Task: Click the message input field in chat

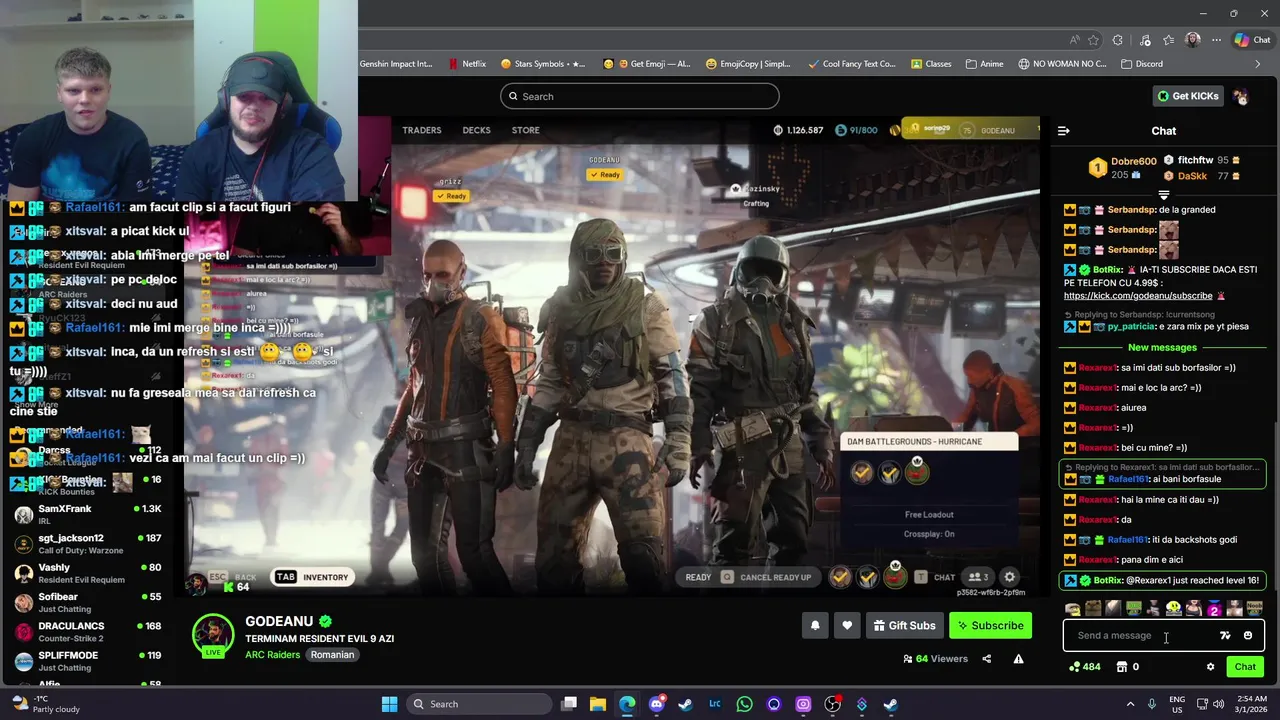Action: [1140, 635]
